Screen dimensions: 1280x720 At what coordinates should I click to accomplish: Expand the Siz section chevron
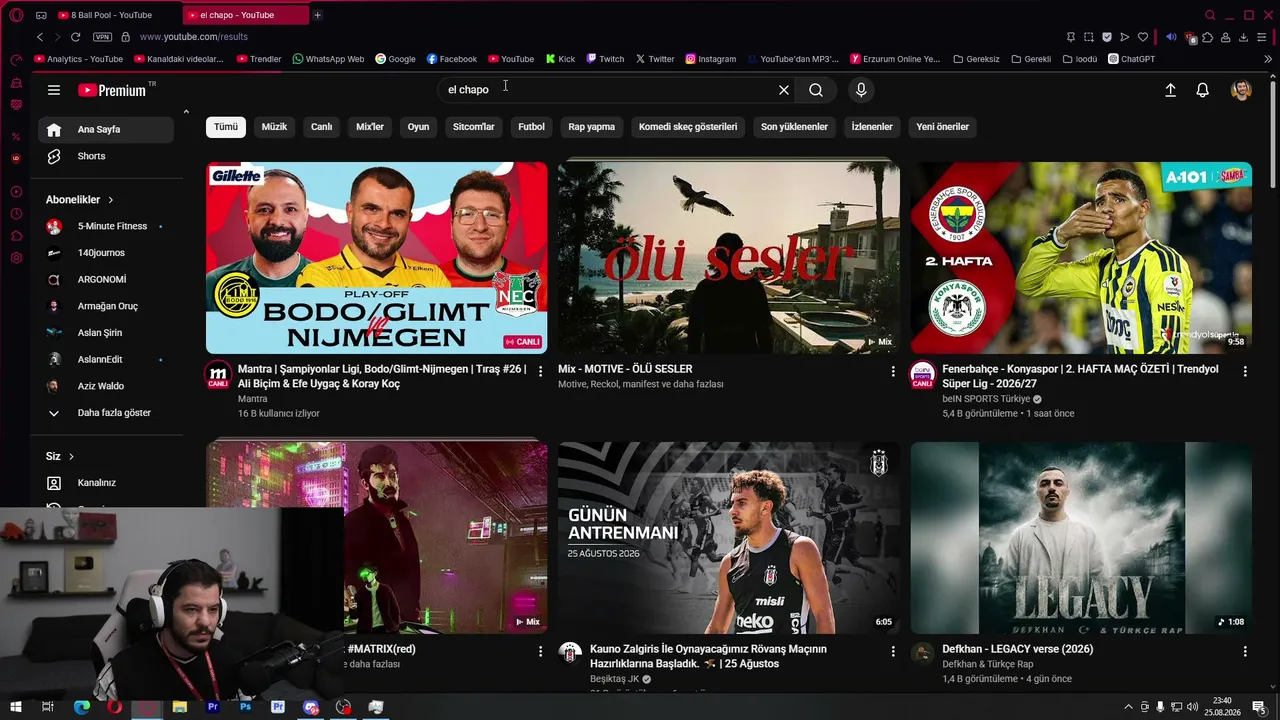(71, 457)
